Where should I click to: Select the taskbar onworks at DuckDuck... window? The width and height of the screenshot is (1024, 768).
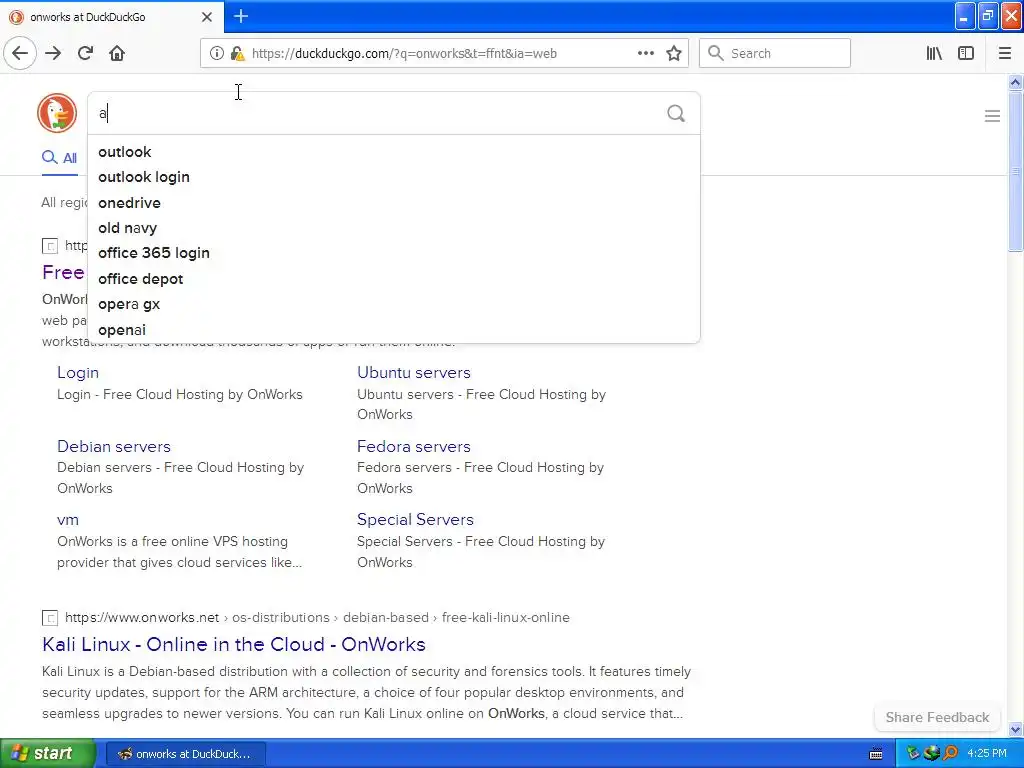(x=185, y=754)
